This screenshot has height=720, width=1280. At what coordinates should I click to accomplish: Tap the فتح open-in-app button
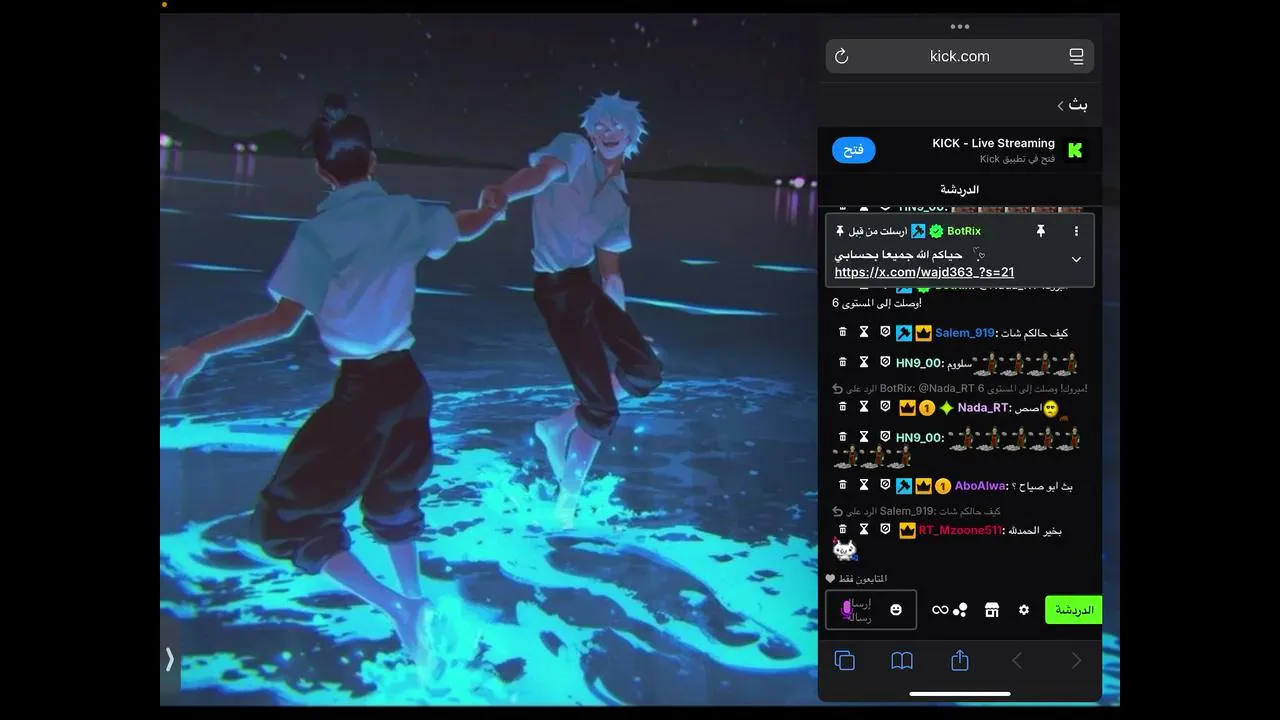click(x=854, y=150)
